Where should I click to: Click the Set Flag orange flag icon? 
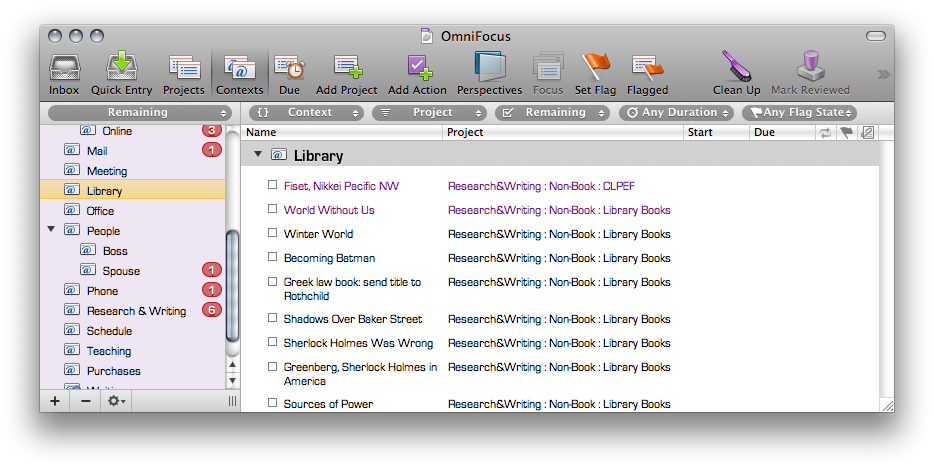pos(595,67)
